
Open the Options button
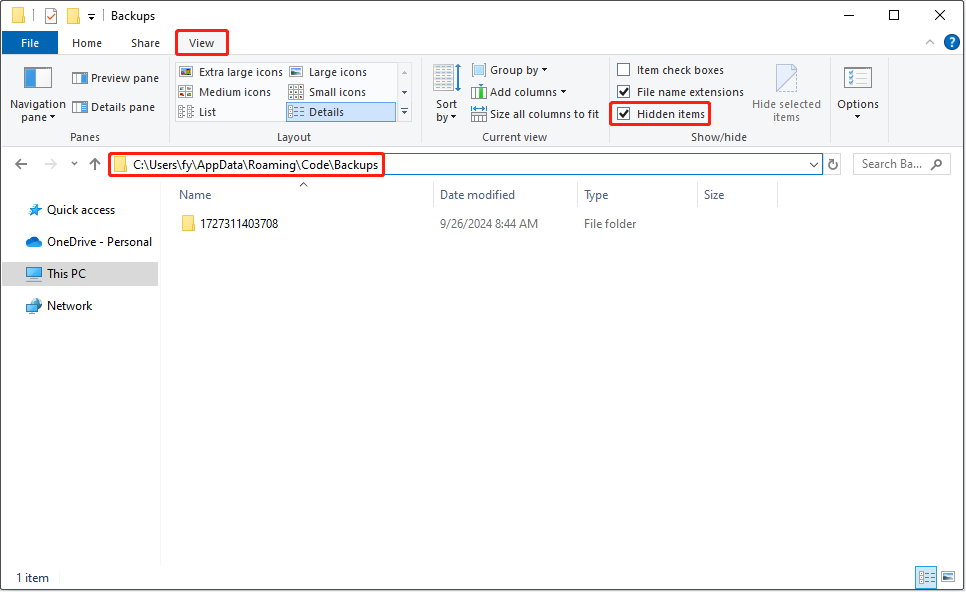coord(858,93)
